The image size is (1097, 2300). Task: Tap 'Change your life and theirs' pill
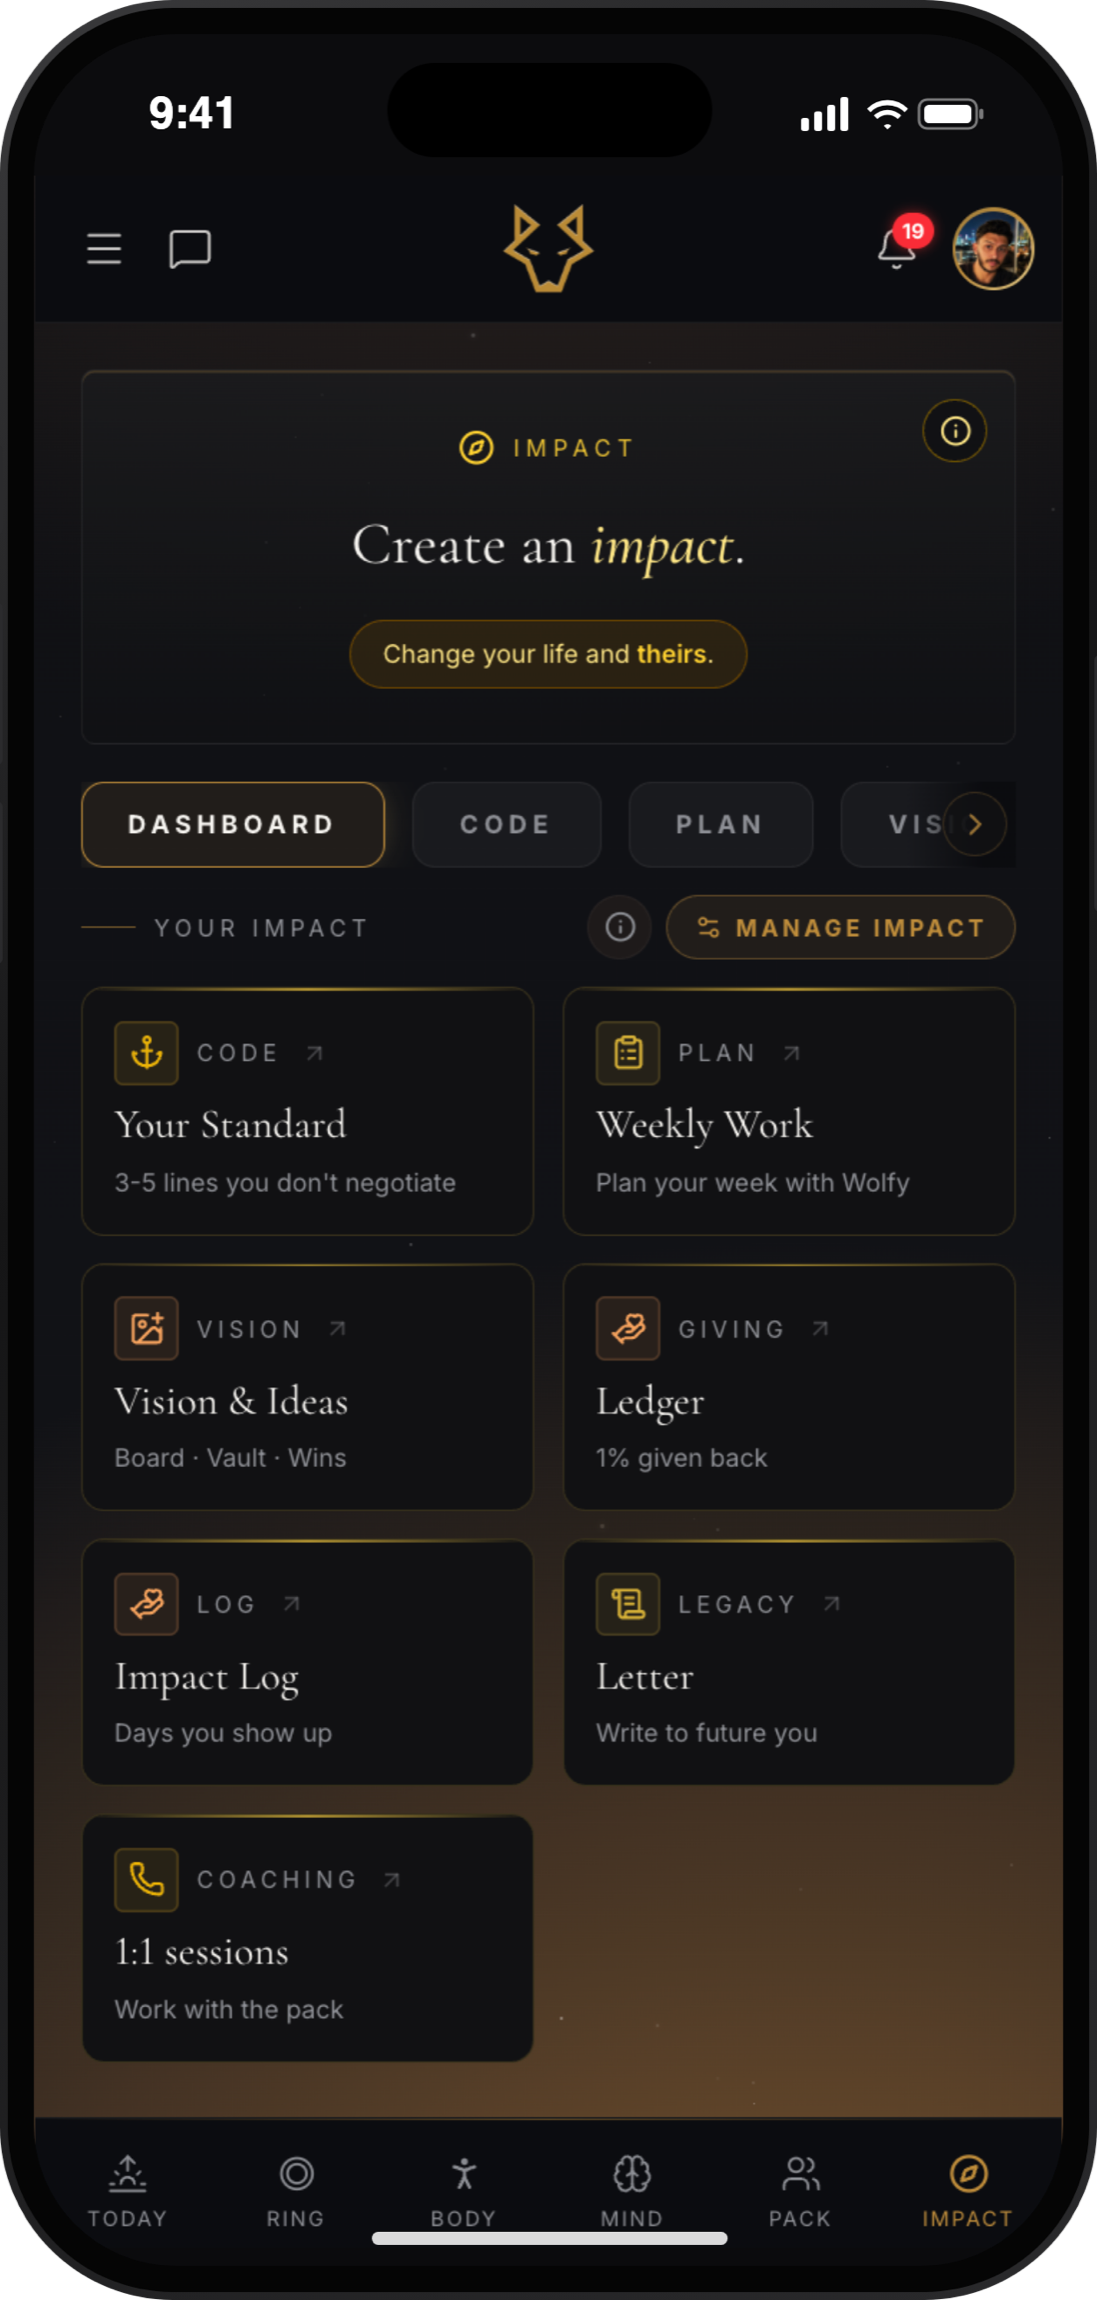click(x=548, y=654)
